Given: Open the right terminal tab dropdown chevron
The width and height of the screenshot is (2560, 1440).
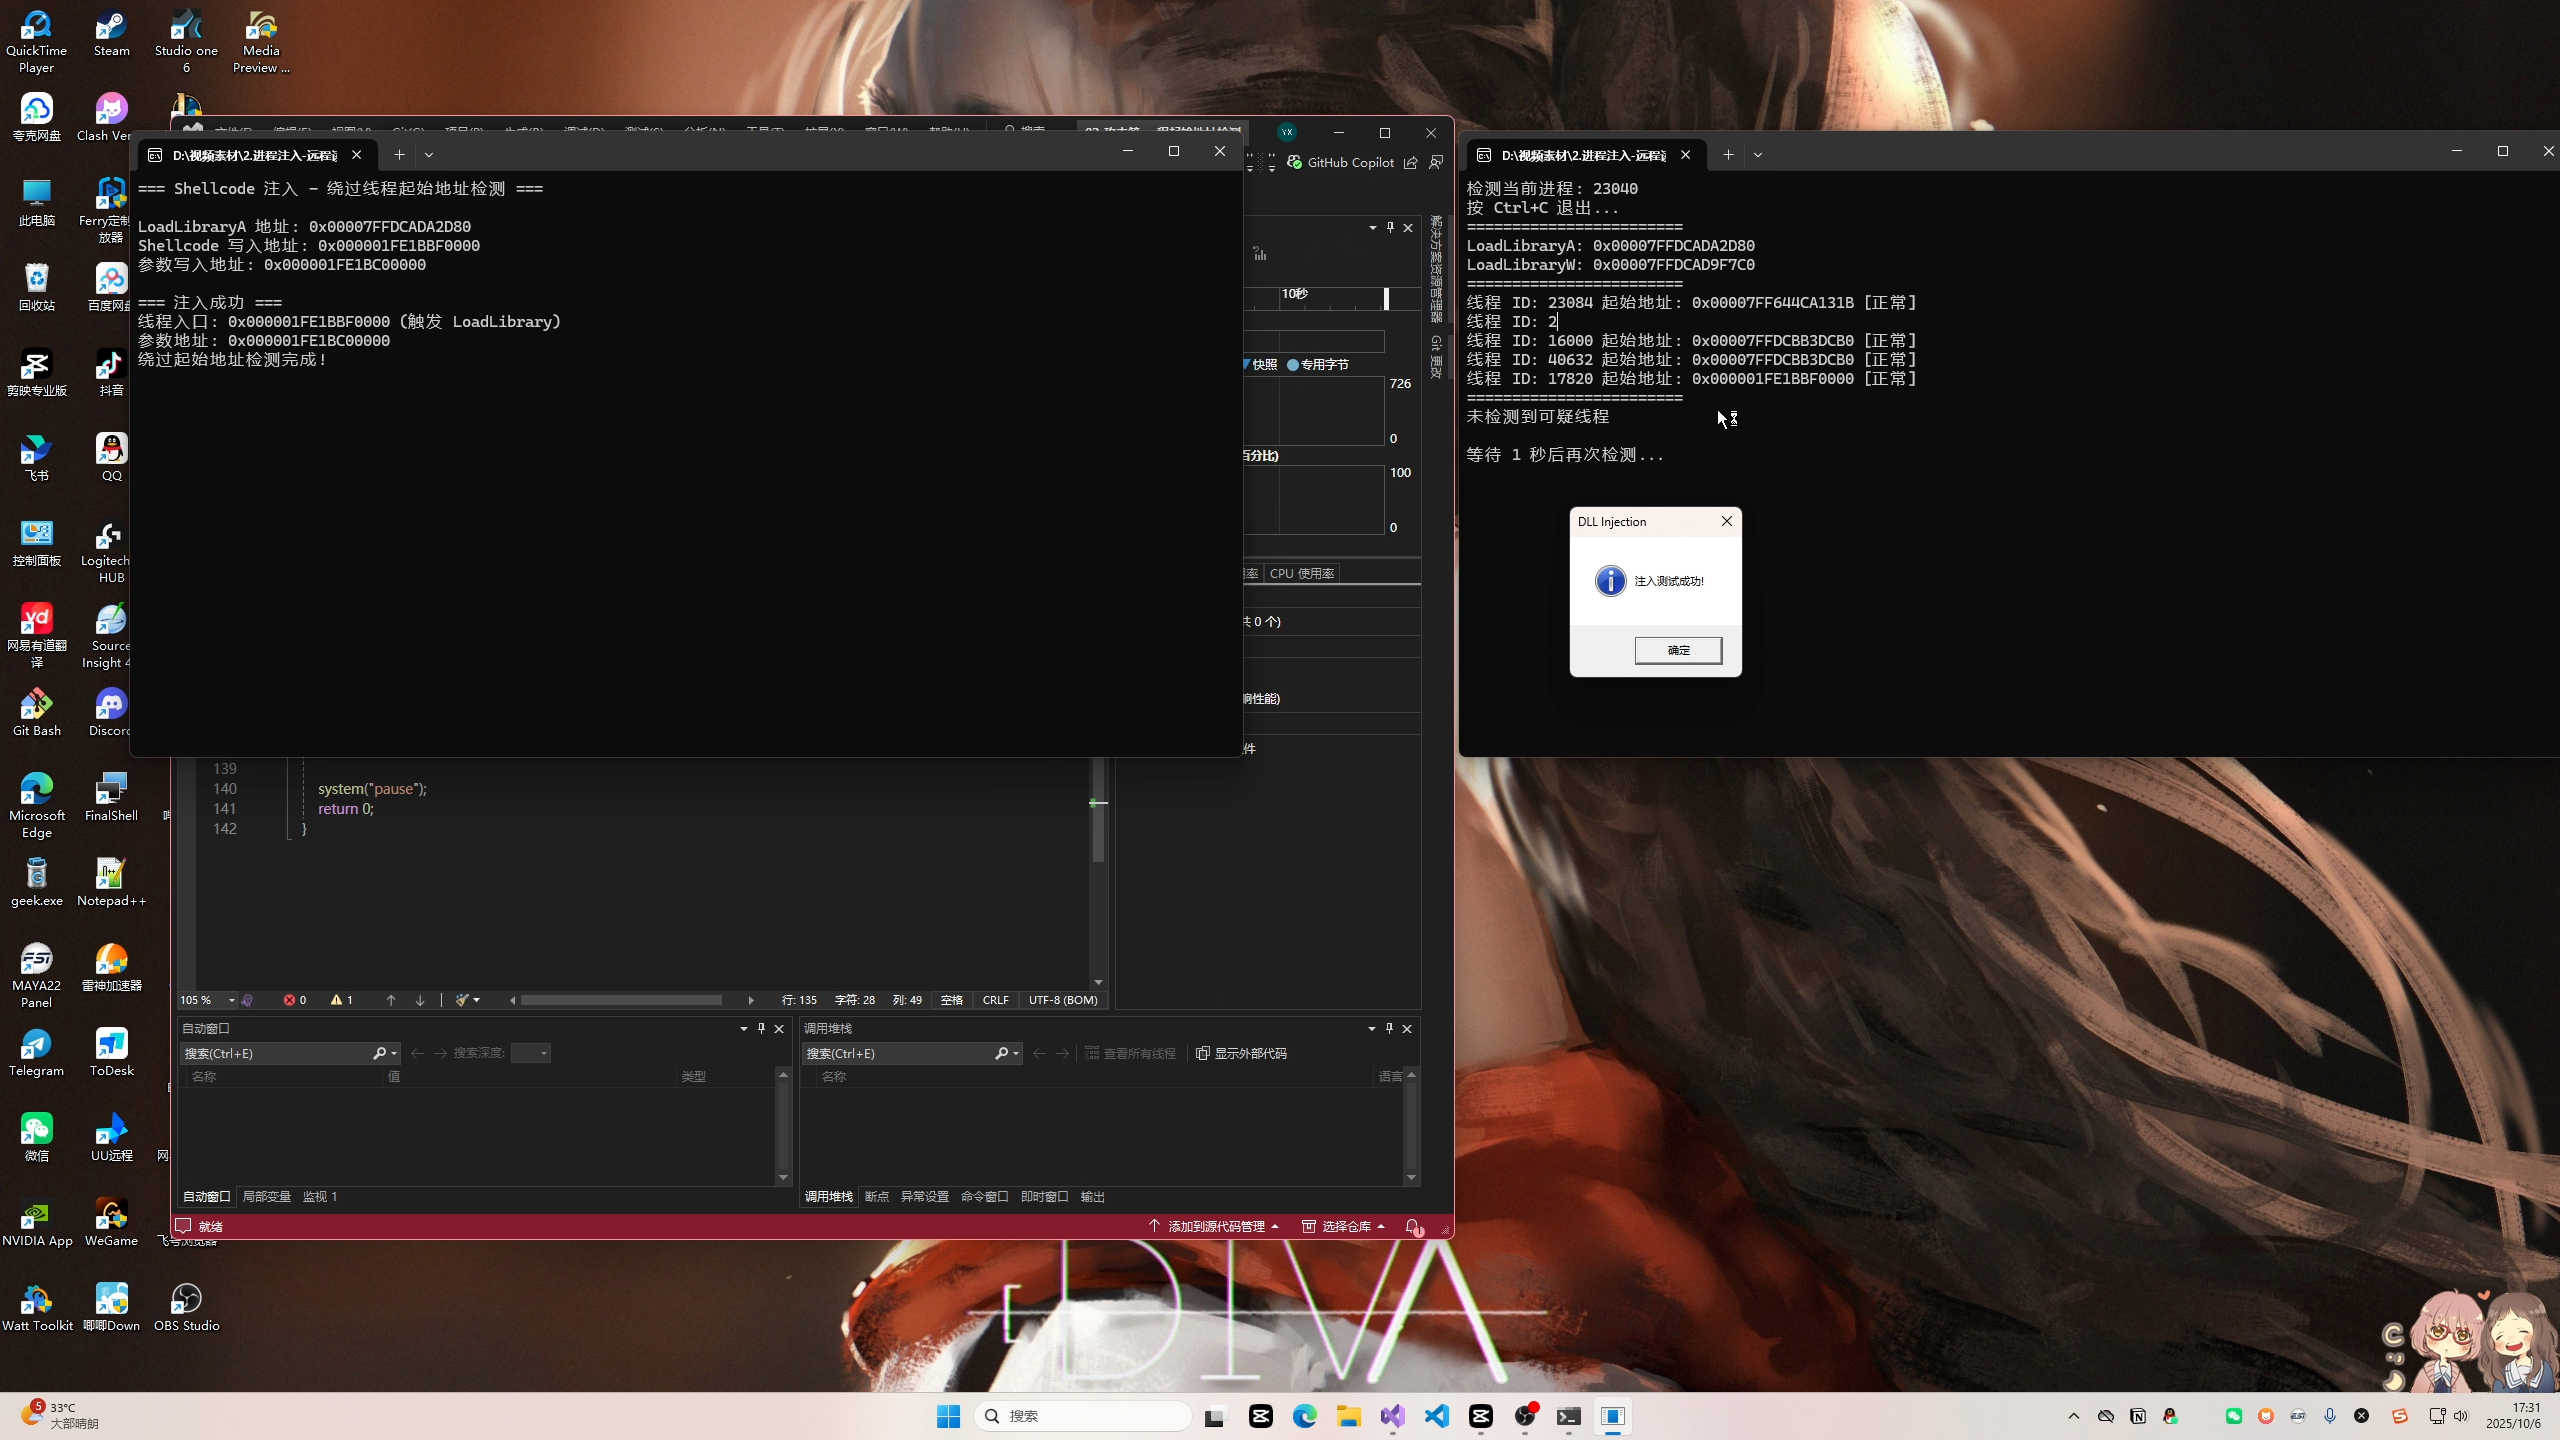Looking at the screenshot, I should tap(1758, 154).
